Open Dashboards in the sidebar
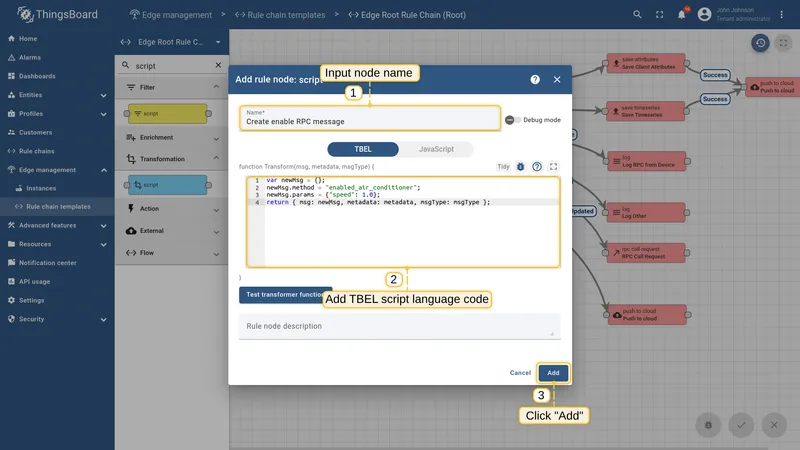This screenshot has width=800, height=450. tap(57, 76)
